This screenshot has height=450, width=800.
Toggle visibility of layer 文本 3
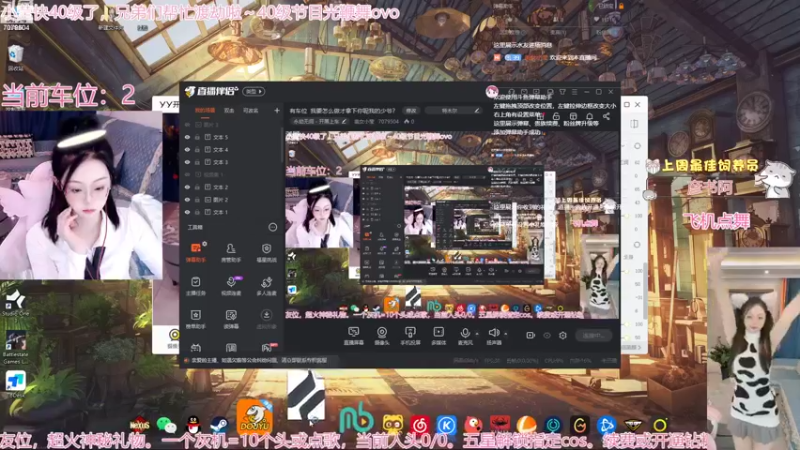coord(187,162)
